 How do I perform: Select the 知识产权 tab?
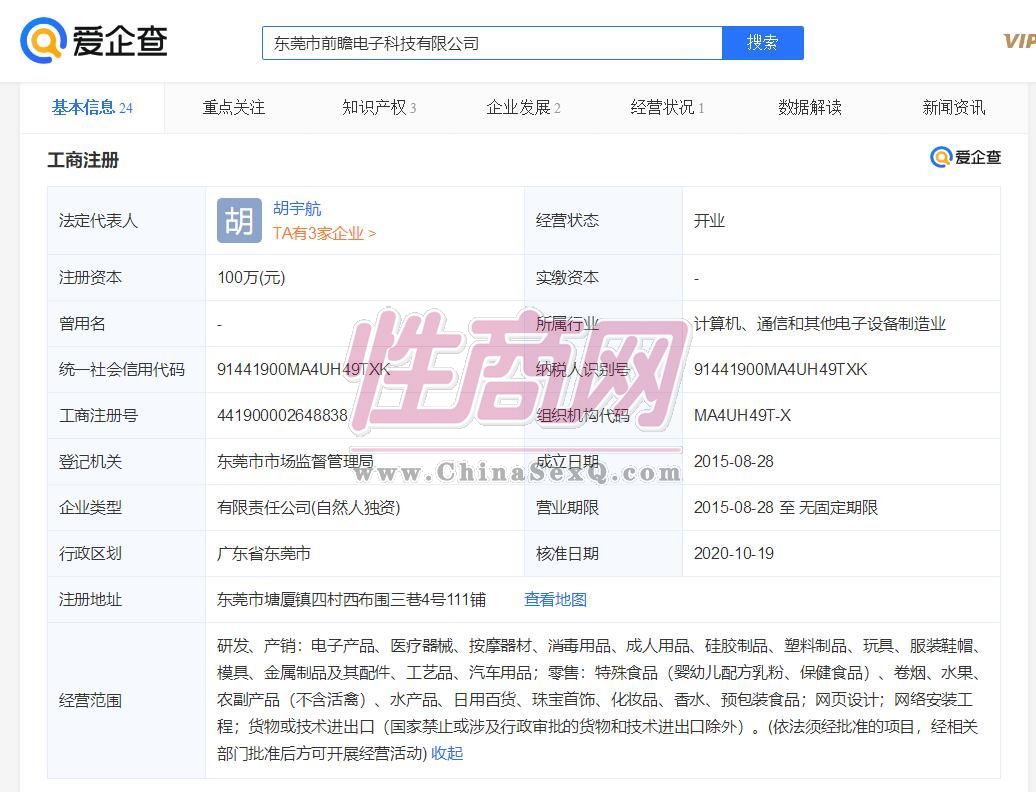pyautogui.click(x=378, y=107)
